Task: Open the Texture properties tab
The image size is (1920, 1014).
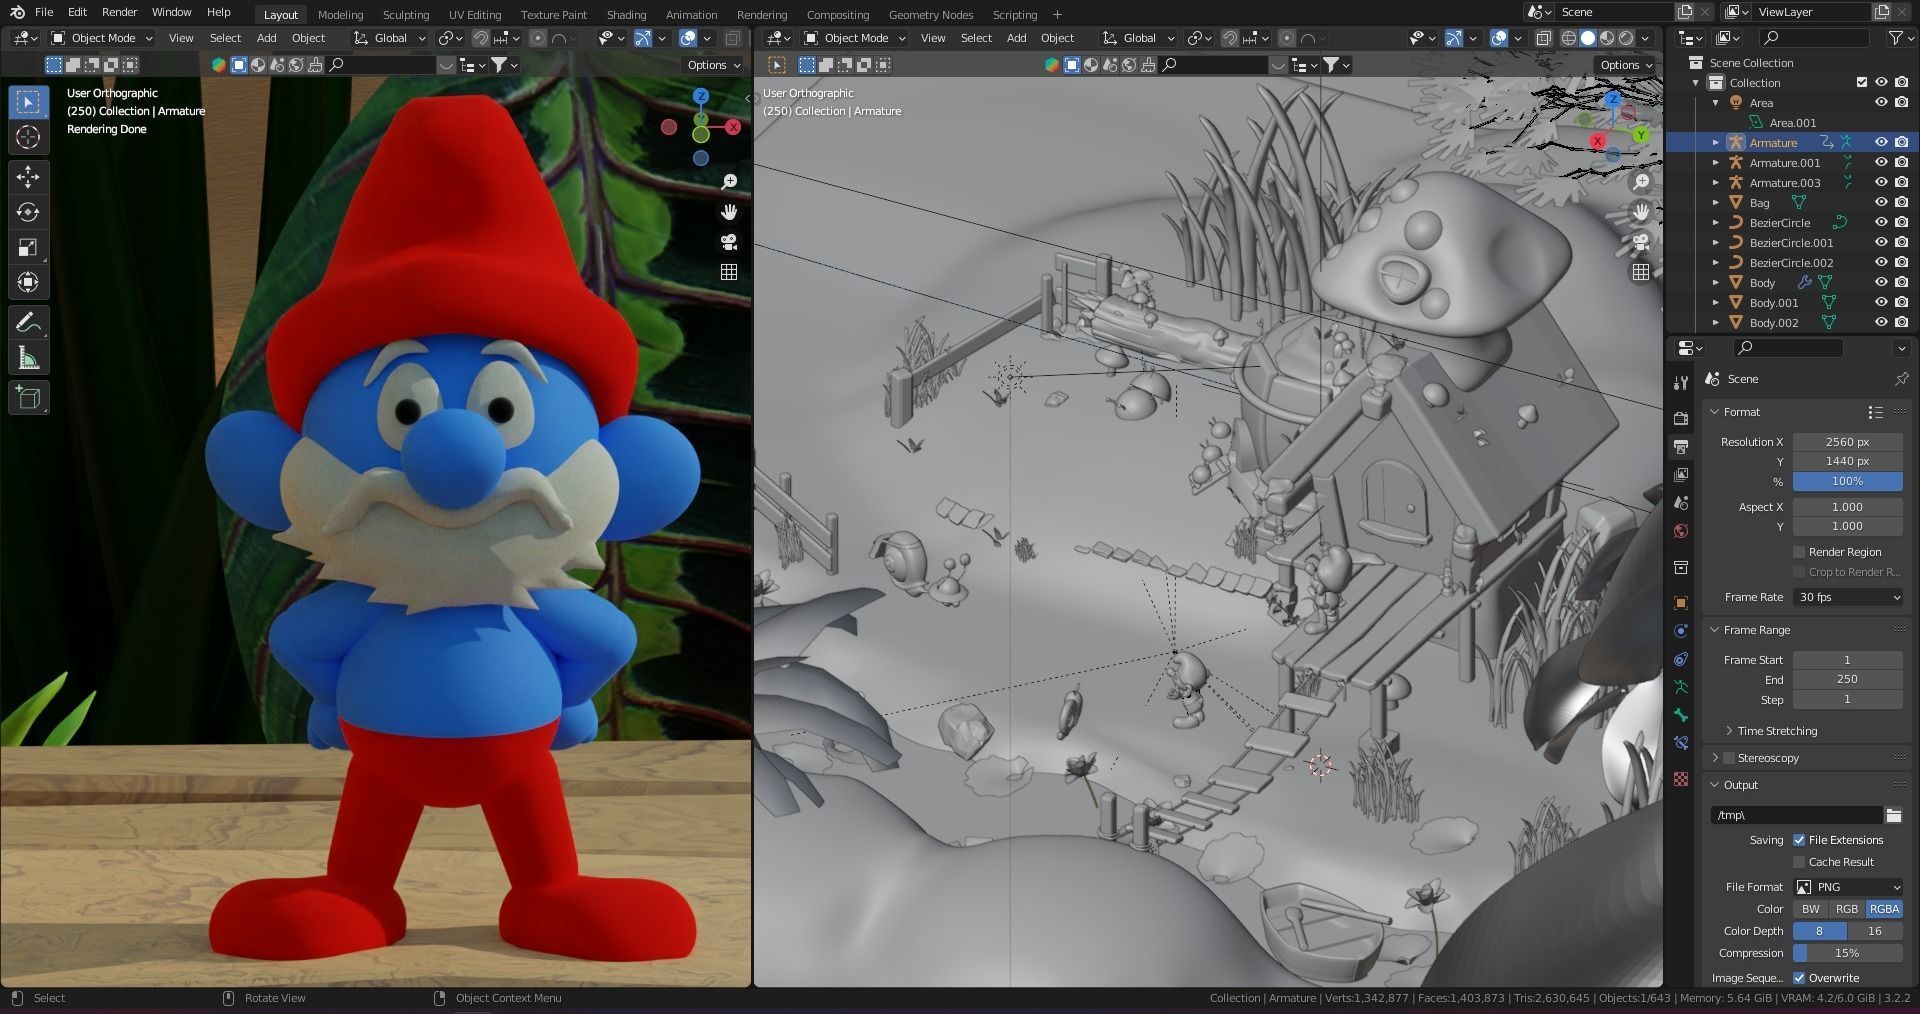Action: click(1681, 779)
